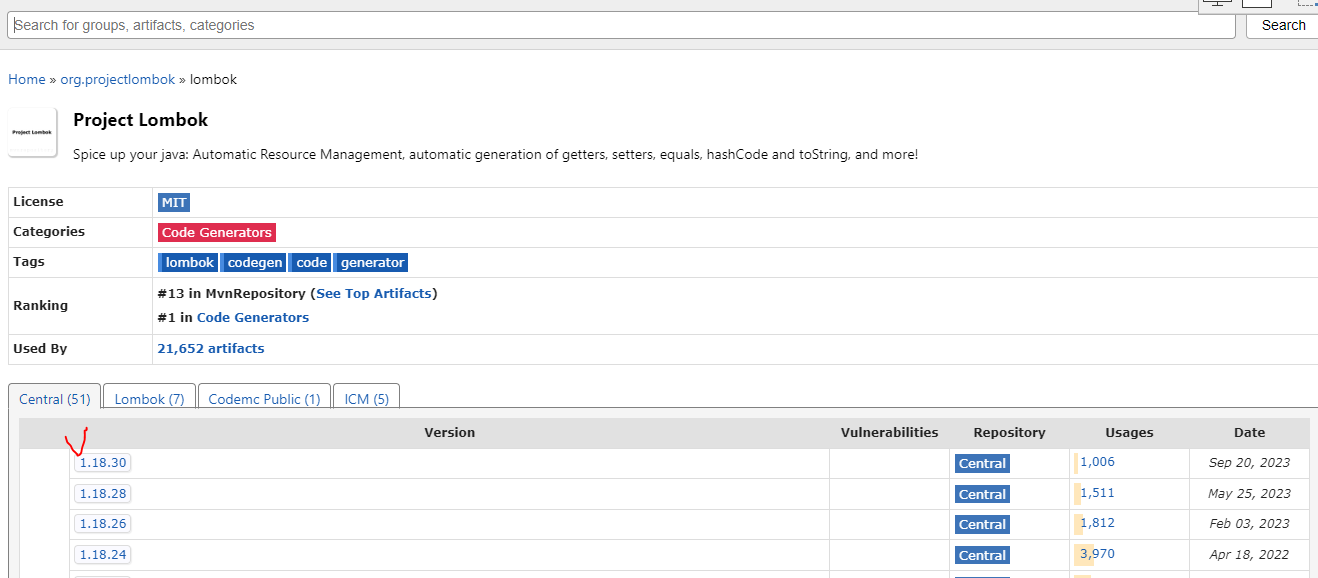Click the Ranking row label
Image resolution: width=1318 pixels, height=578 pixels.
[40, 306]
